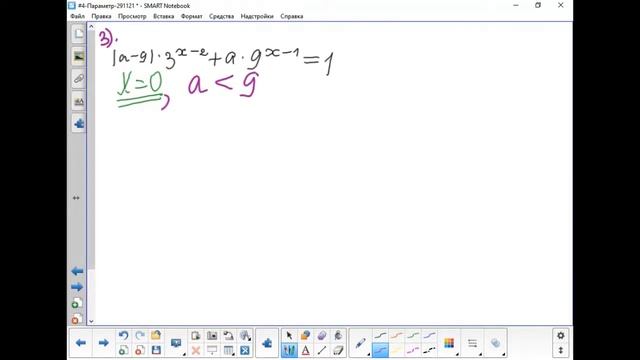Click the blue crossed-arrows icon

244,350
